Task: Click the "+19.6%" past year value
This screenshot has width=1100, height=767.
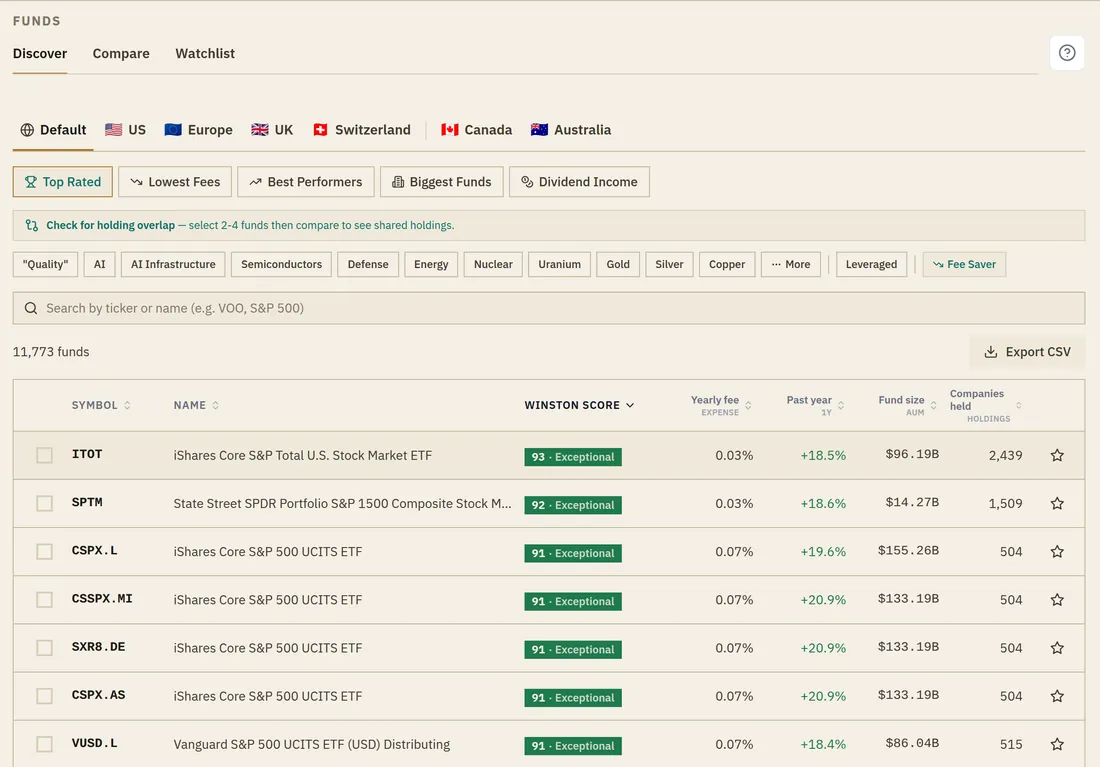Action: tap(823, 552)
